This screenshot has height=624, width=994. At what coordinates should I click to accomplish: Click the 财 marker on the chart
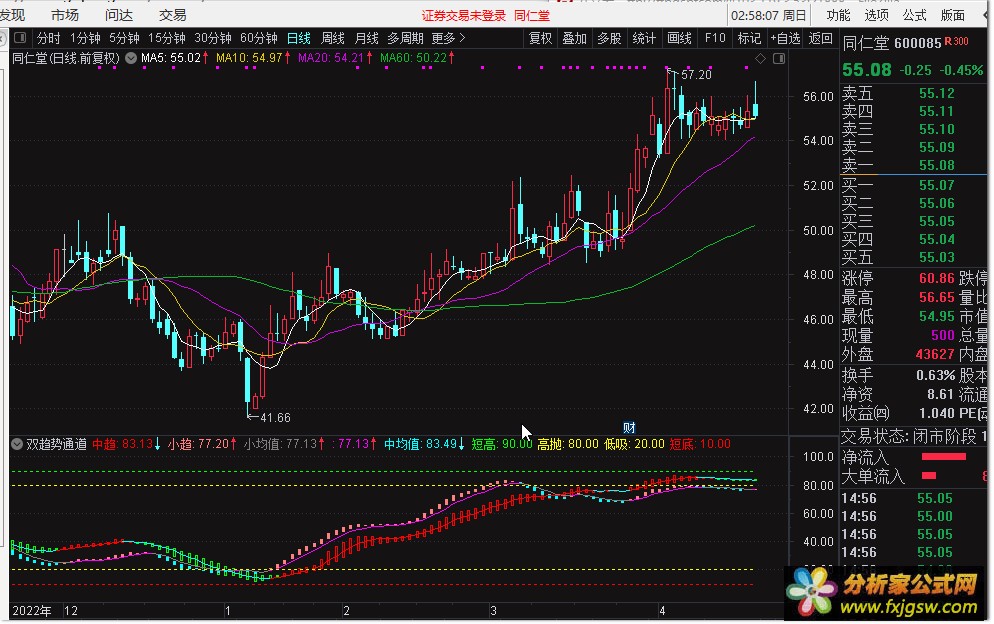629,427
